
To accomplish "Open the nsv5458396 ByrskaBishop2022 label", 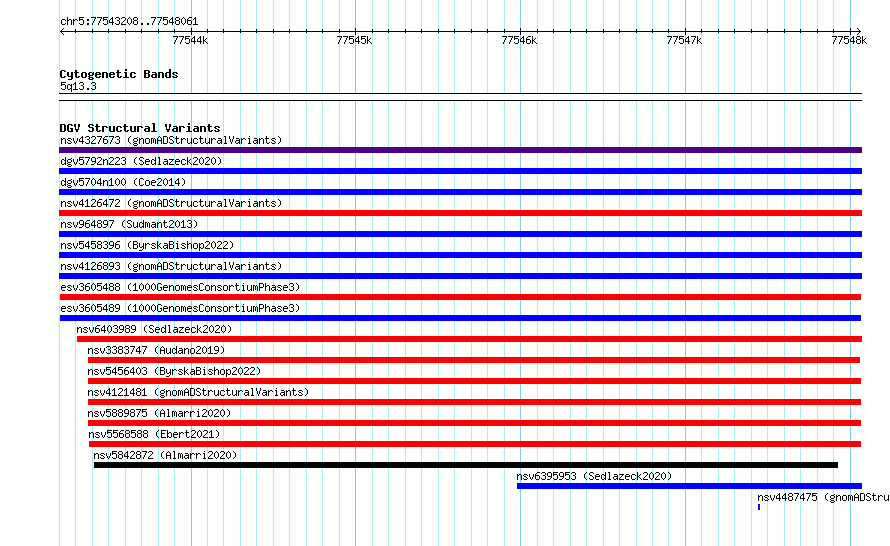I will 147,245.
